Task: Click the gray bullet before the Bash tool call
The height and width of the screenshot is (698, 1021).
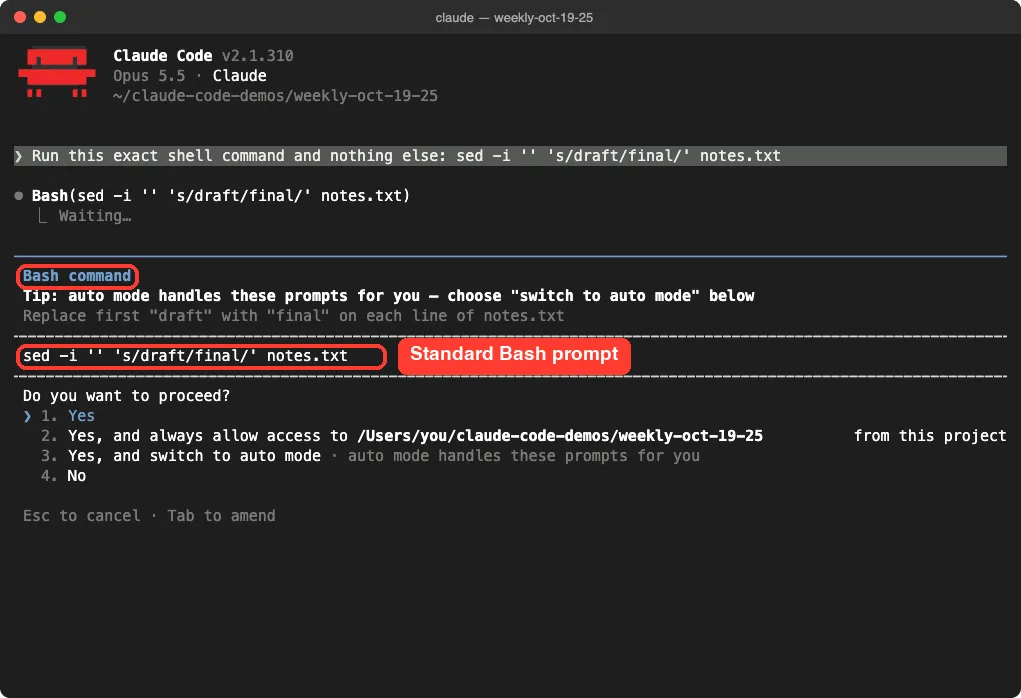Action: (19, 195)
